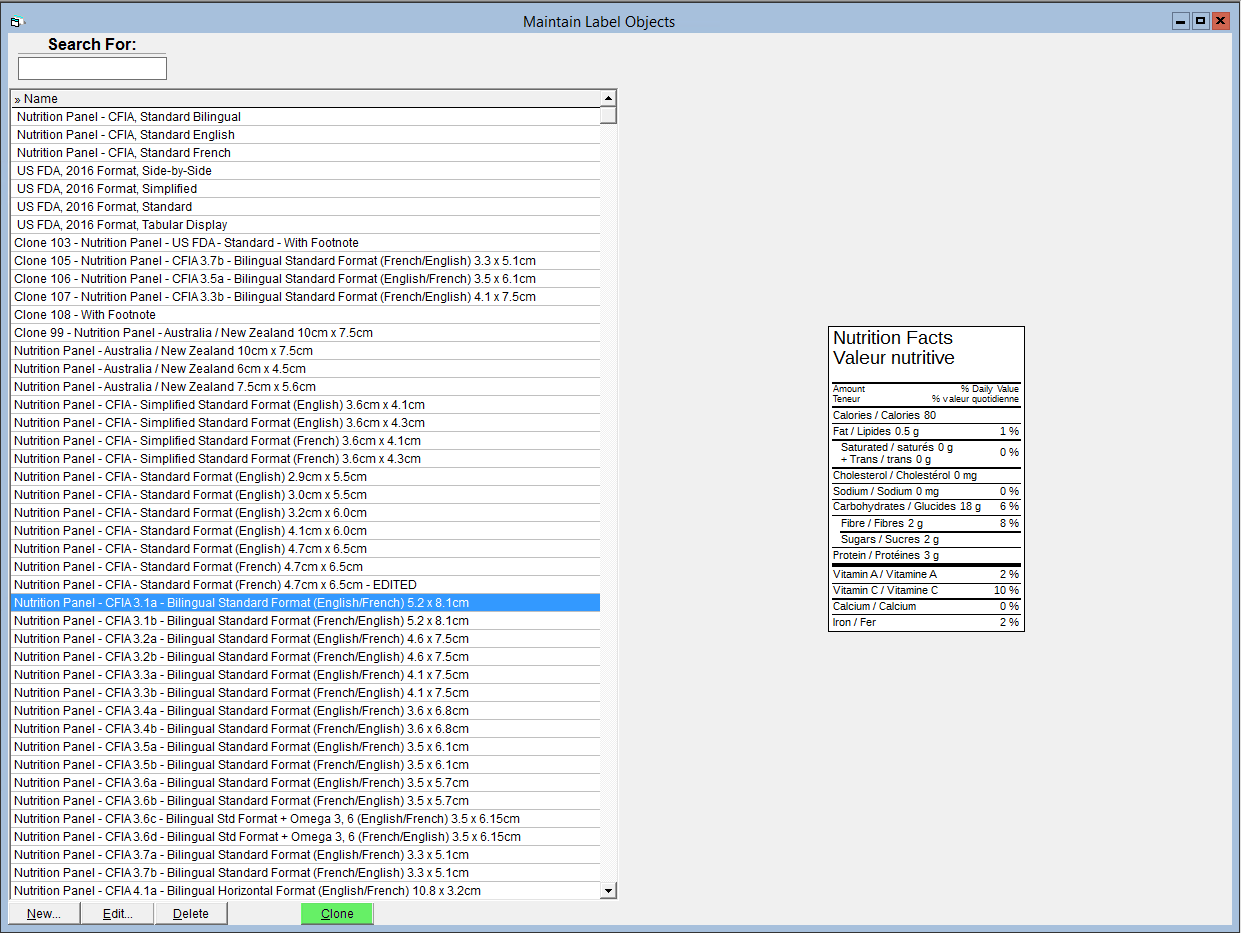Screen dimensions: 1242x933
Task: Select CFIA 3.6a Bilingual Standard Format row
Action: click(306, 783)
